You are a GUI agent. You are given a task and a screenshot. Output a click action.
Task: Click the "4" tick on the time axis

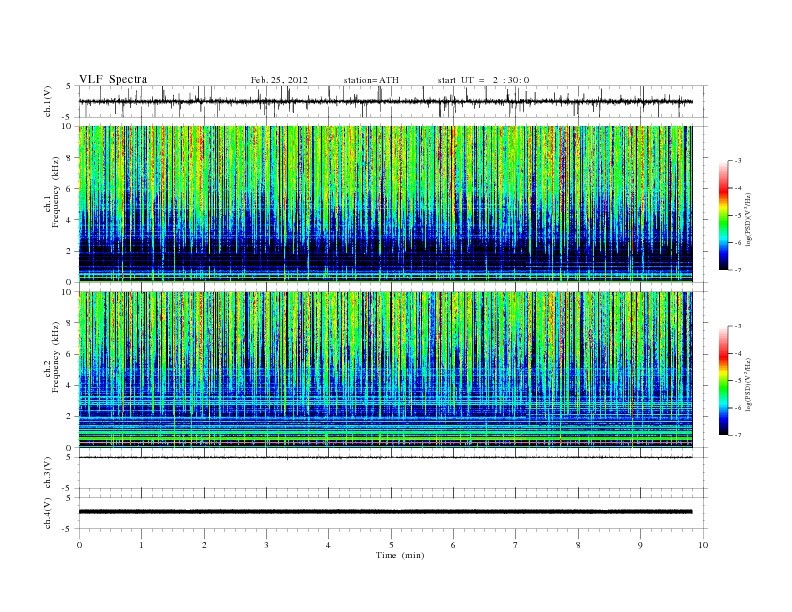(328, 545)
